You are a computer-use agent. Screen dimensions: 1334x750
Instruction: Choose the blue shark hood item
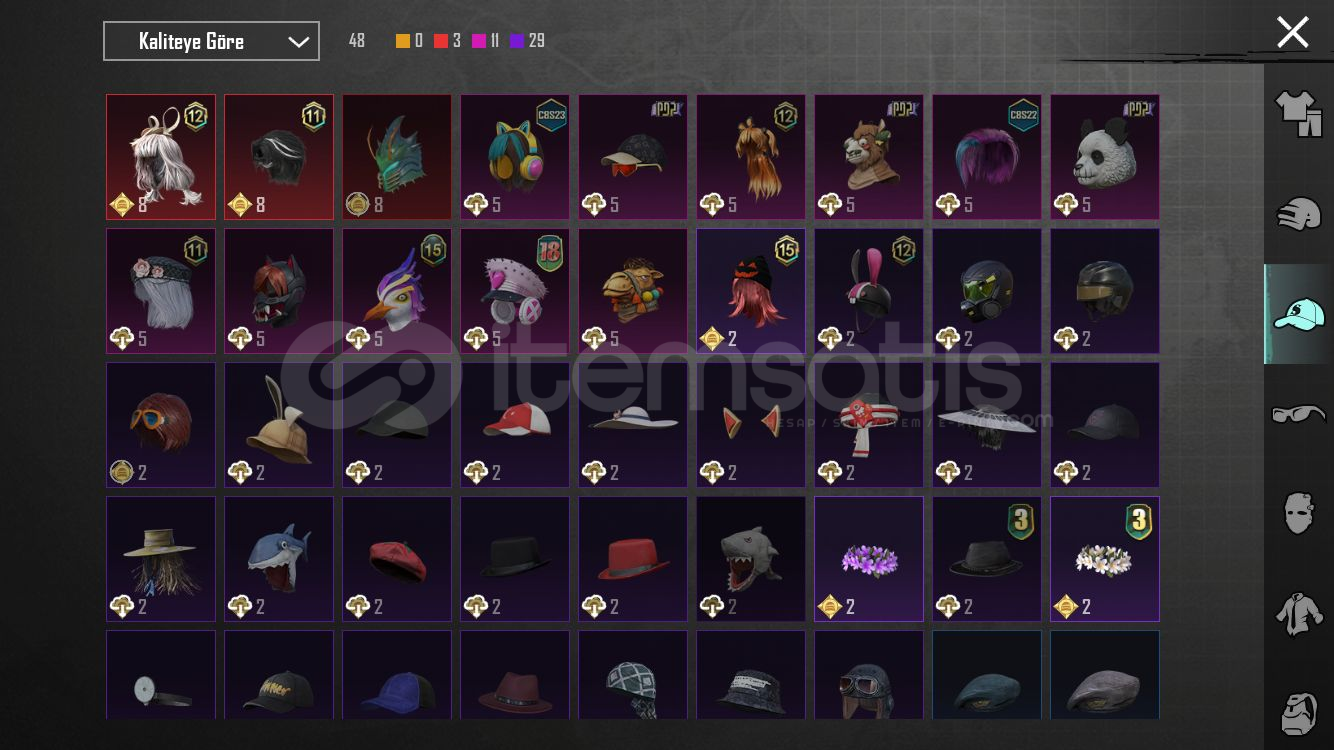click(x=279, y=559)
